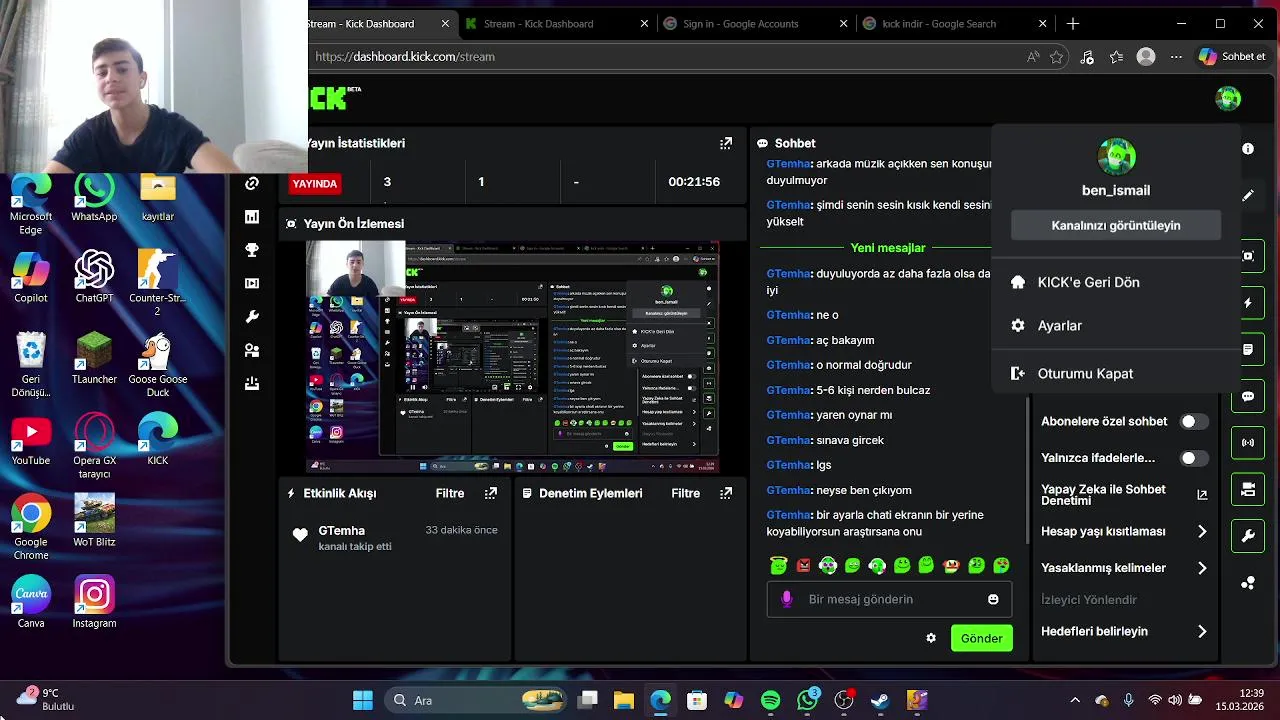Viewport: 1280px width, 720px height.
Task: Click the stream duration 00:21:56
Action: pyautogui.click(x=694, y=182)
